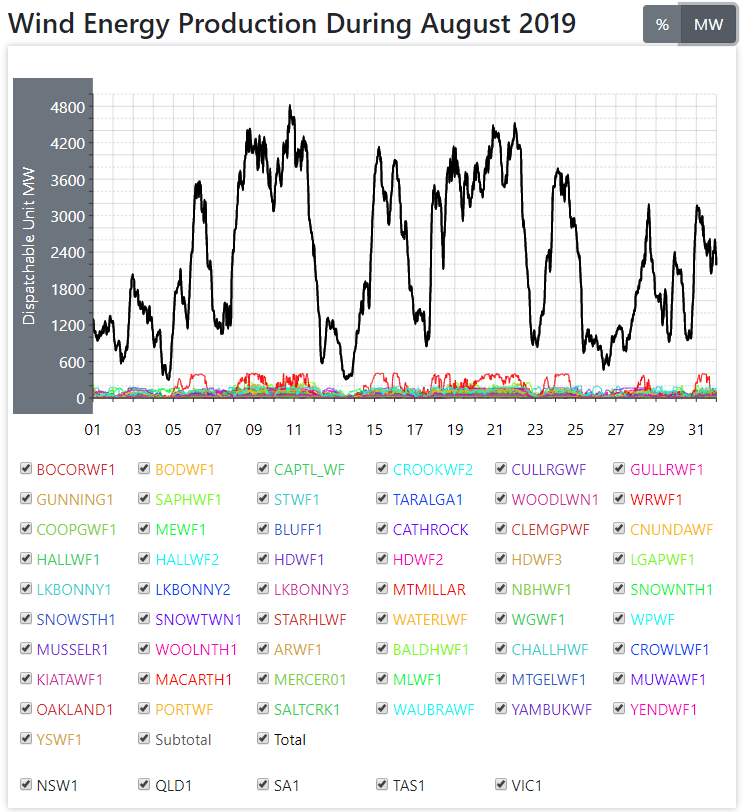Select the MW units button
The image size is (748, 812).
click(708, 25)
